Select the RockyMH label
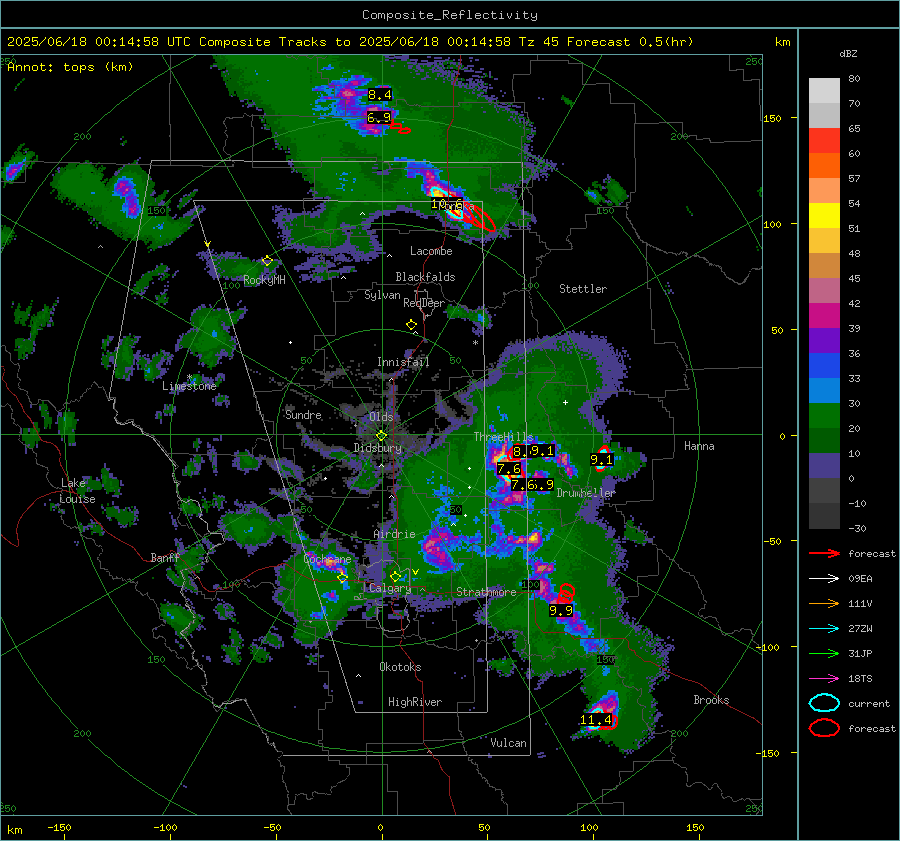 (264, 280)
